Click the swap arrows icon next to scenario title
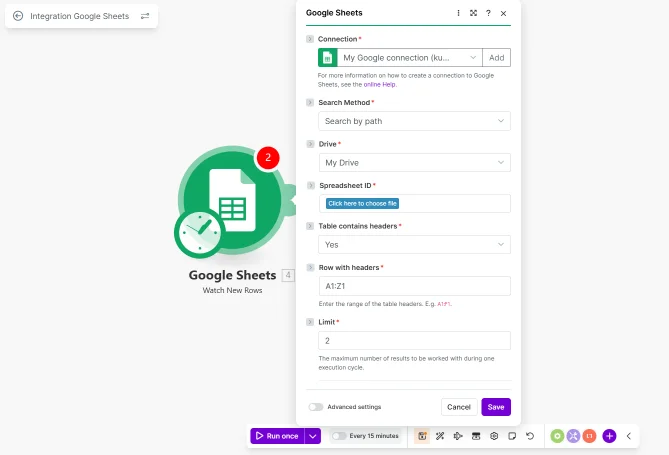Viewport: 669px width, 455px height. pos(145,16)
